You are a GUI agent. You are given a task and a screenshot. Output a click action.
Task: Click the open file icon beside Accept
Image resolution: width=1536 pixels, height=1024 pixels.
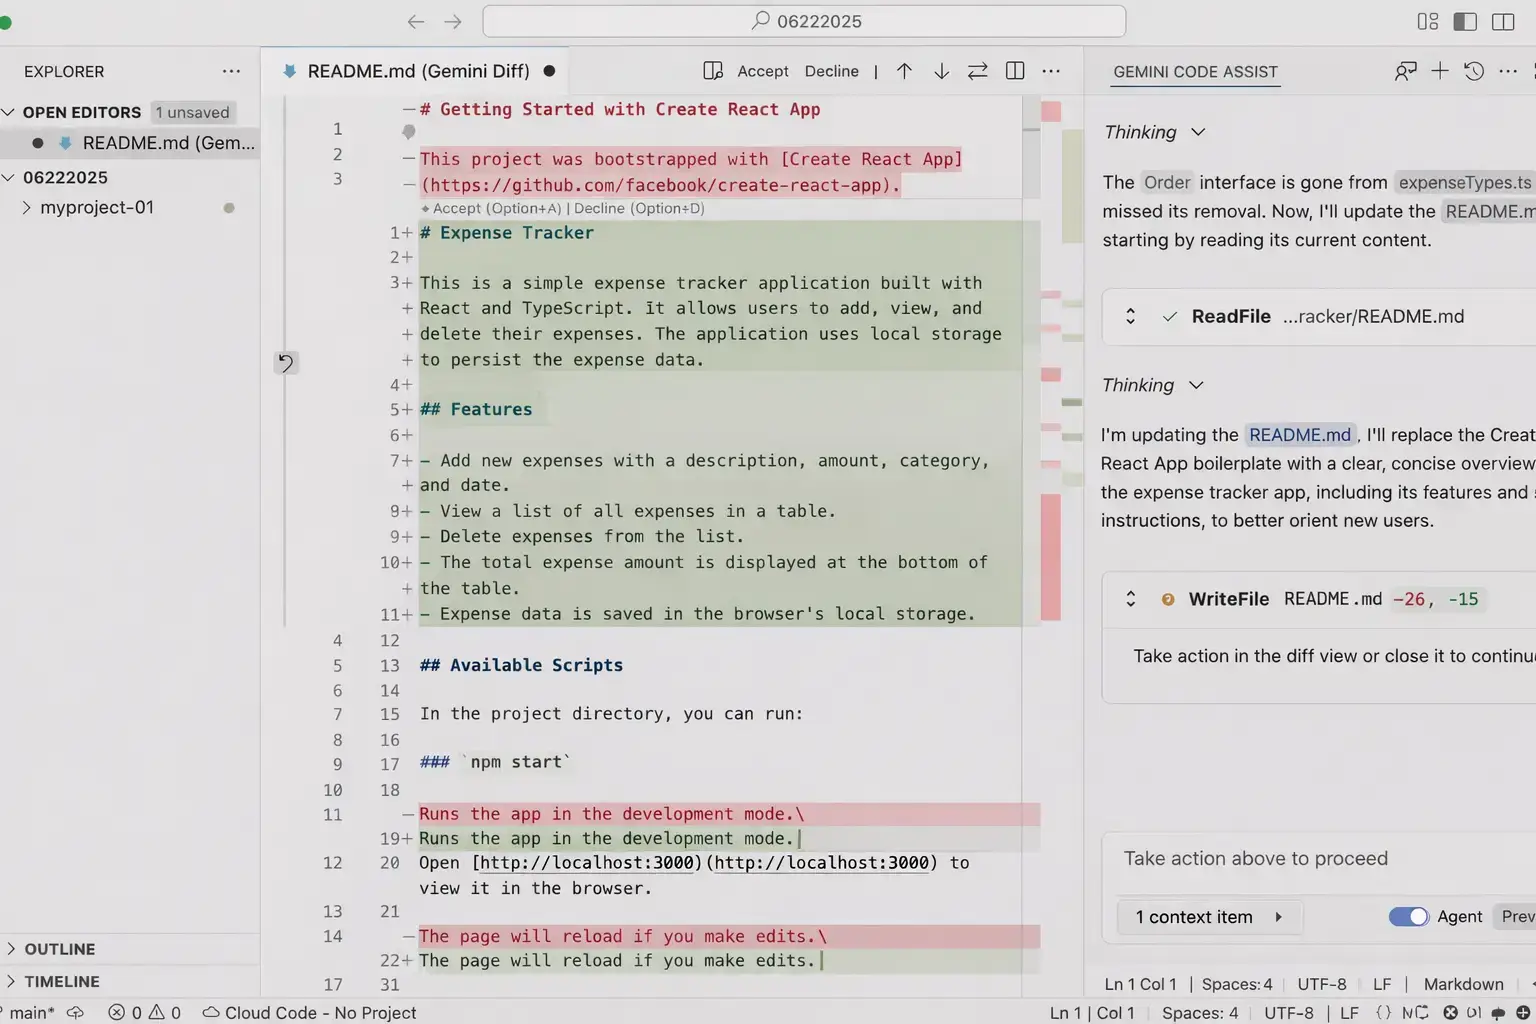[713, 71]
